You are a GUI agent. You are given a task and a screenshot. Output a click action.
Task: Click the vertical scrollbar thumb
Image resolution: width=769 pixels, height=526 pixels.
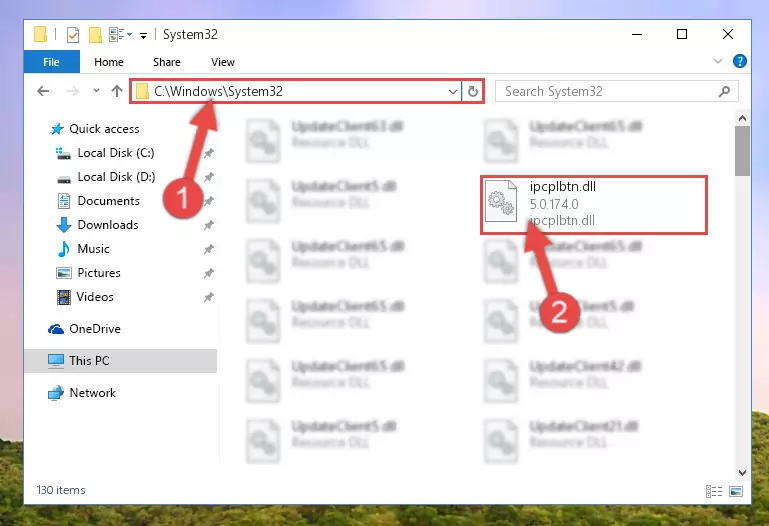tap(742, 151)
